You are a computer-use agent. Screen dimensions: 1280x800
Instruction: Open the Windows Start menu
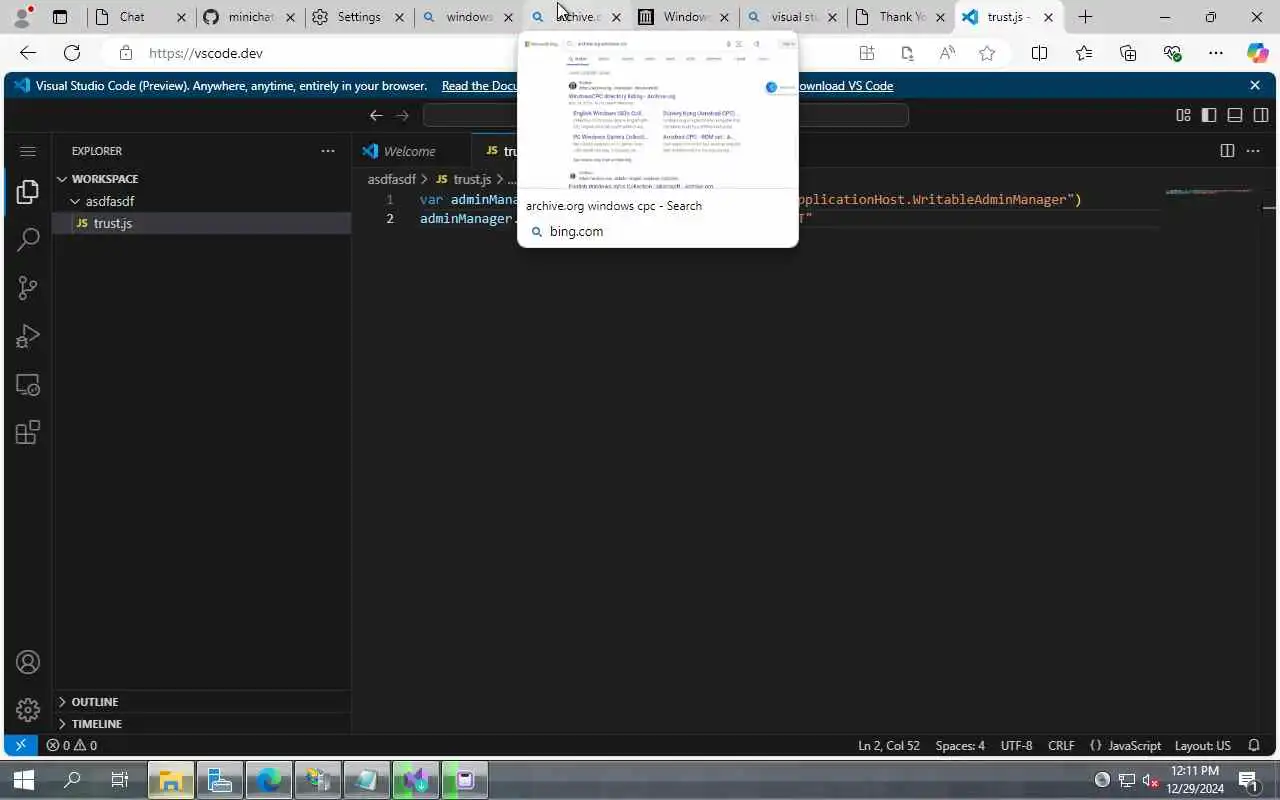(x=24, y=780)
